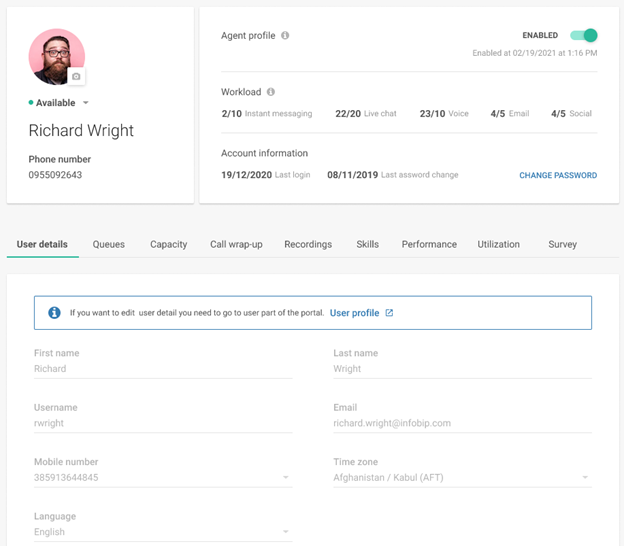624x546 pixels.
Task: Click the Change Password button
Action: coord(557,175)
